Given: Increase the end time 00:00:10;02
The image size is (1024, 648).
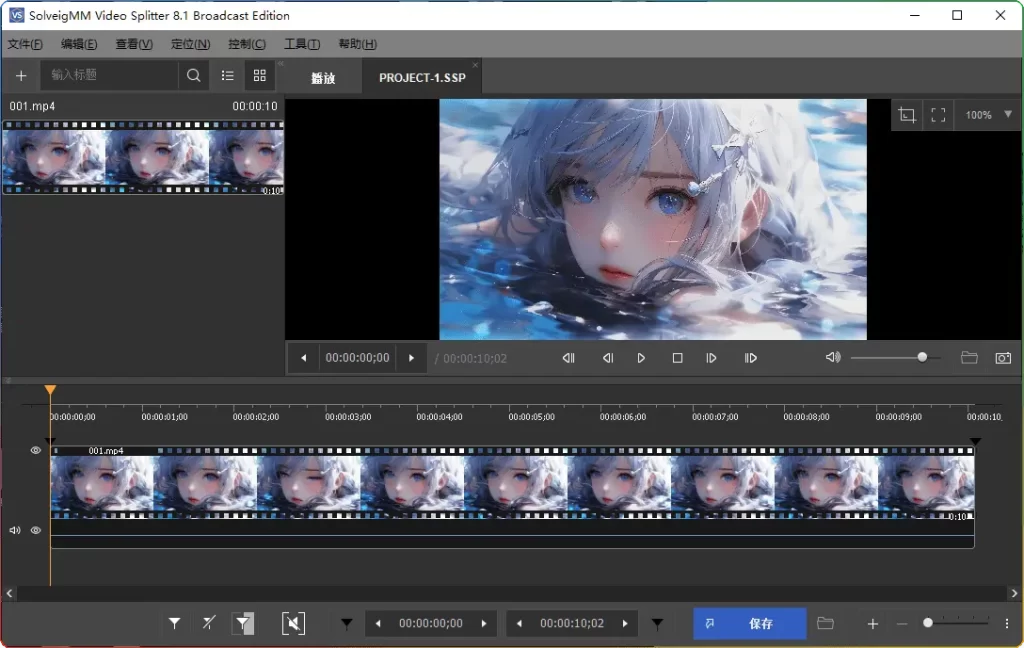Looking at the screenshot, I should pyautogui.click(x=625, y=623).
